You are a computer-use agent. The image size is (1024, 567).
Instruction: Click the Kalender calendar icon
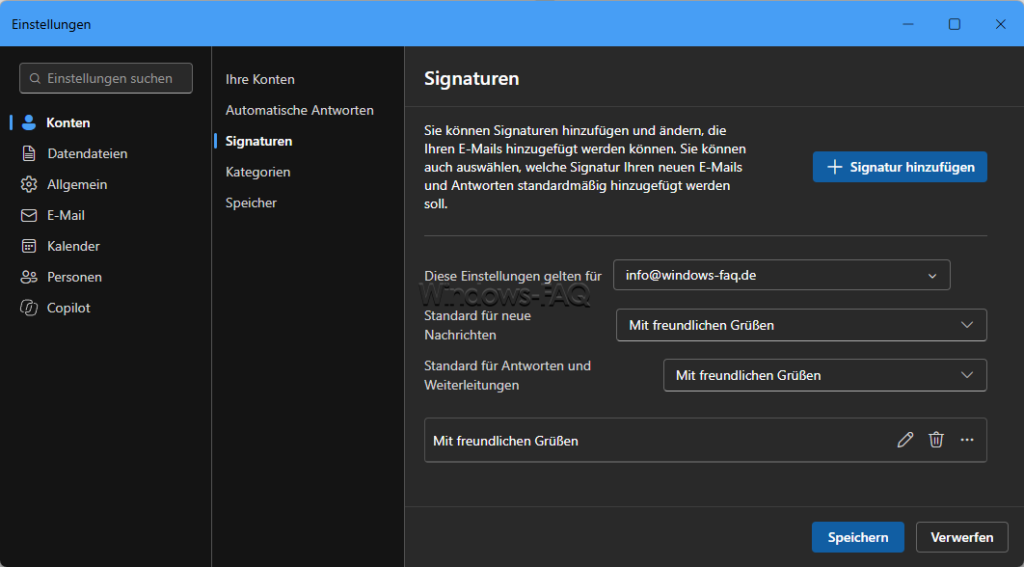pos(29,246)
